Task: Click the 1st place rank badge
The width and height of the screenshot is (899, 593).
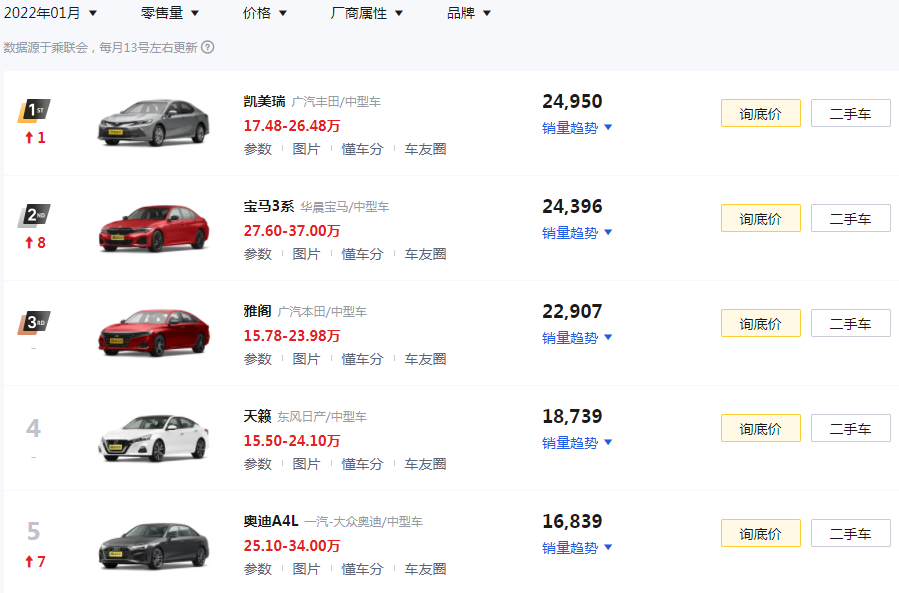Action: [34, 110]
